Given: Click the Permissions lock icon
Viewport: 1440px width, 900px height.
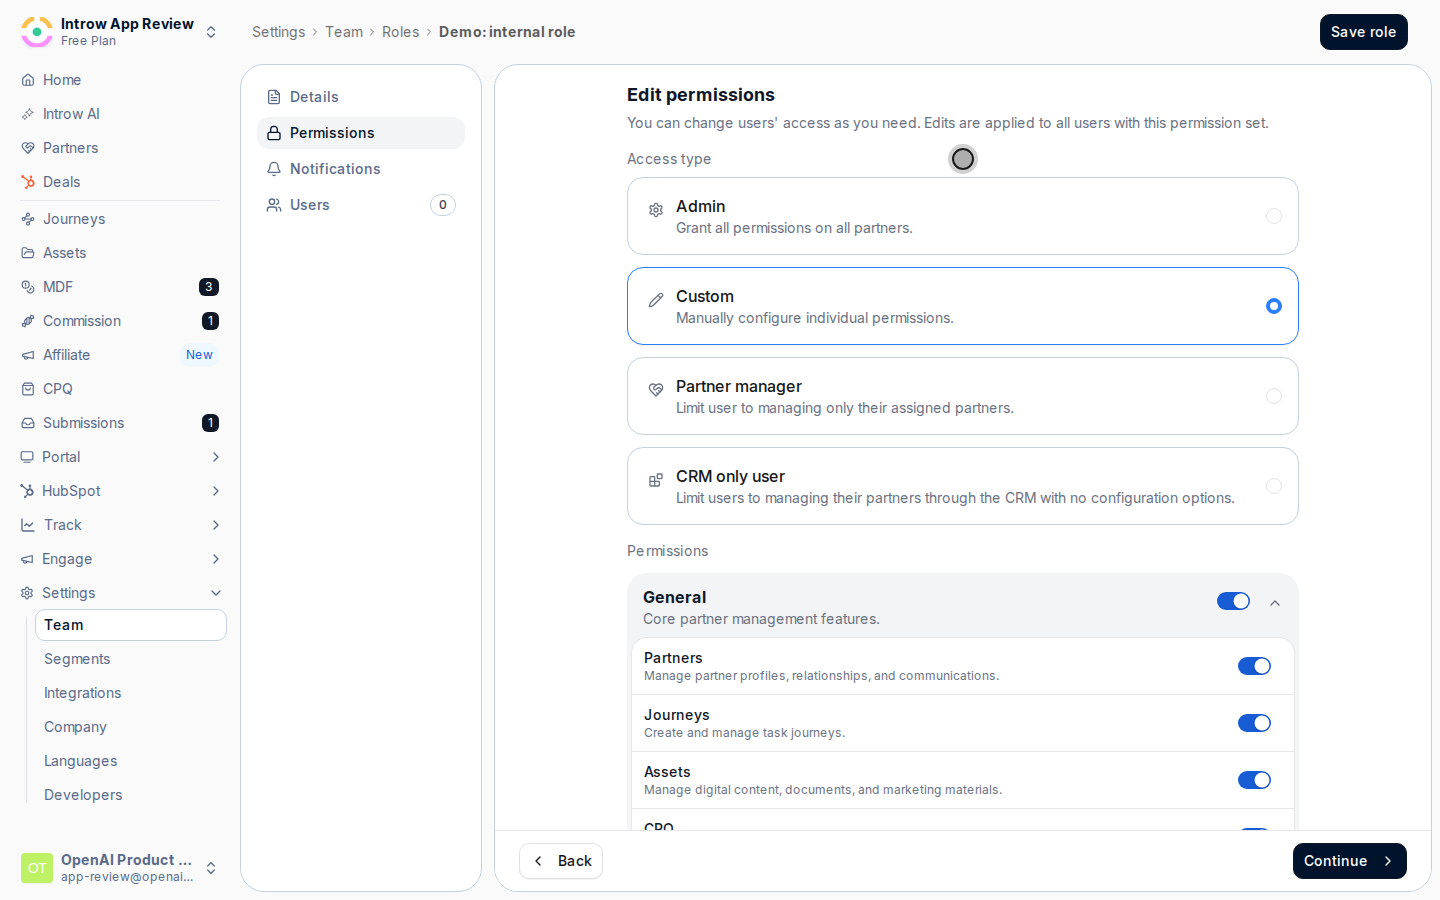Looking at the screenshot, I should 274,133.
